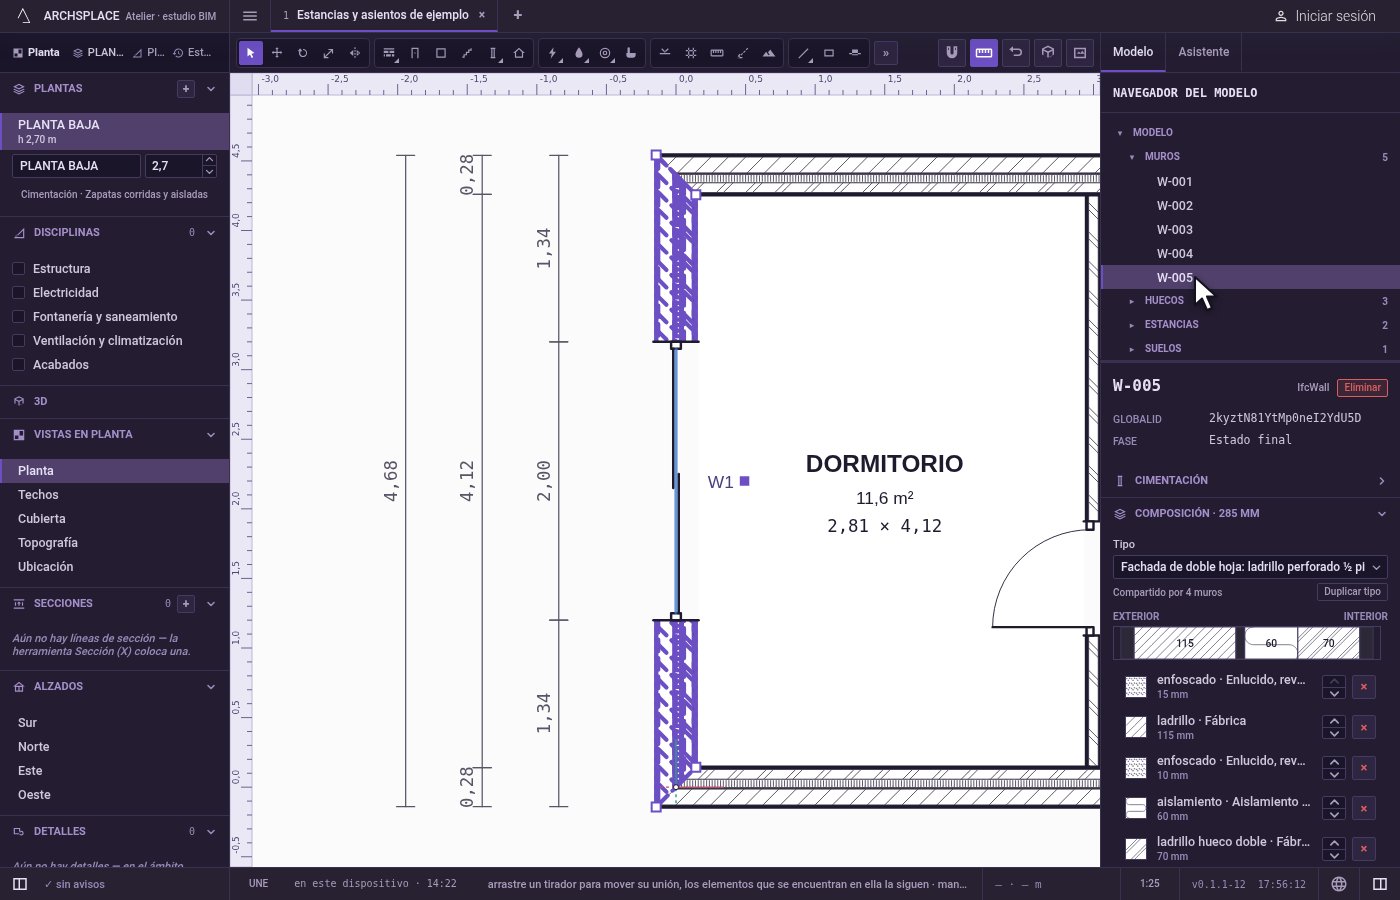Select the plumbing water-drop tool
The image size is (1400, 900).
(579, 53)
